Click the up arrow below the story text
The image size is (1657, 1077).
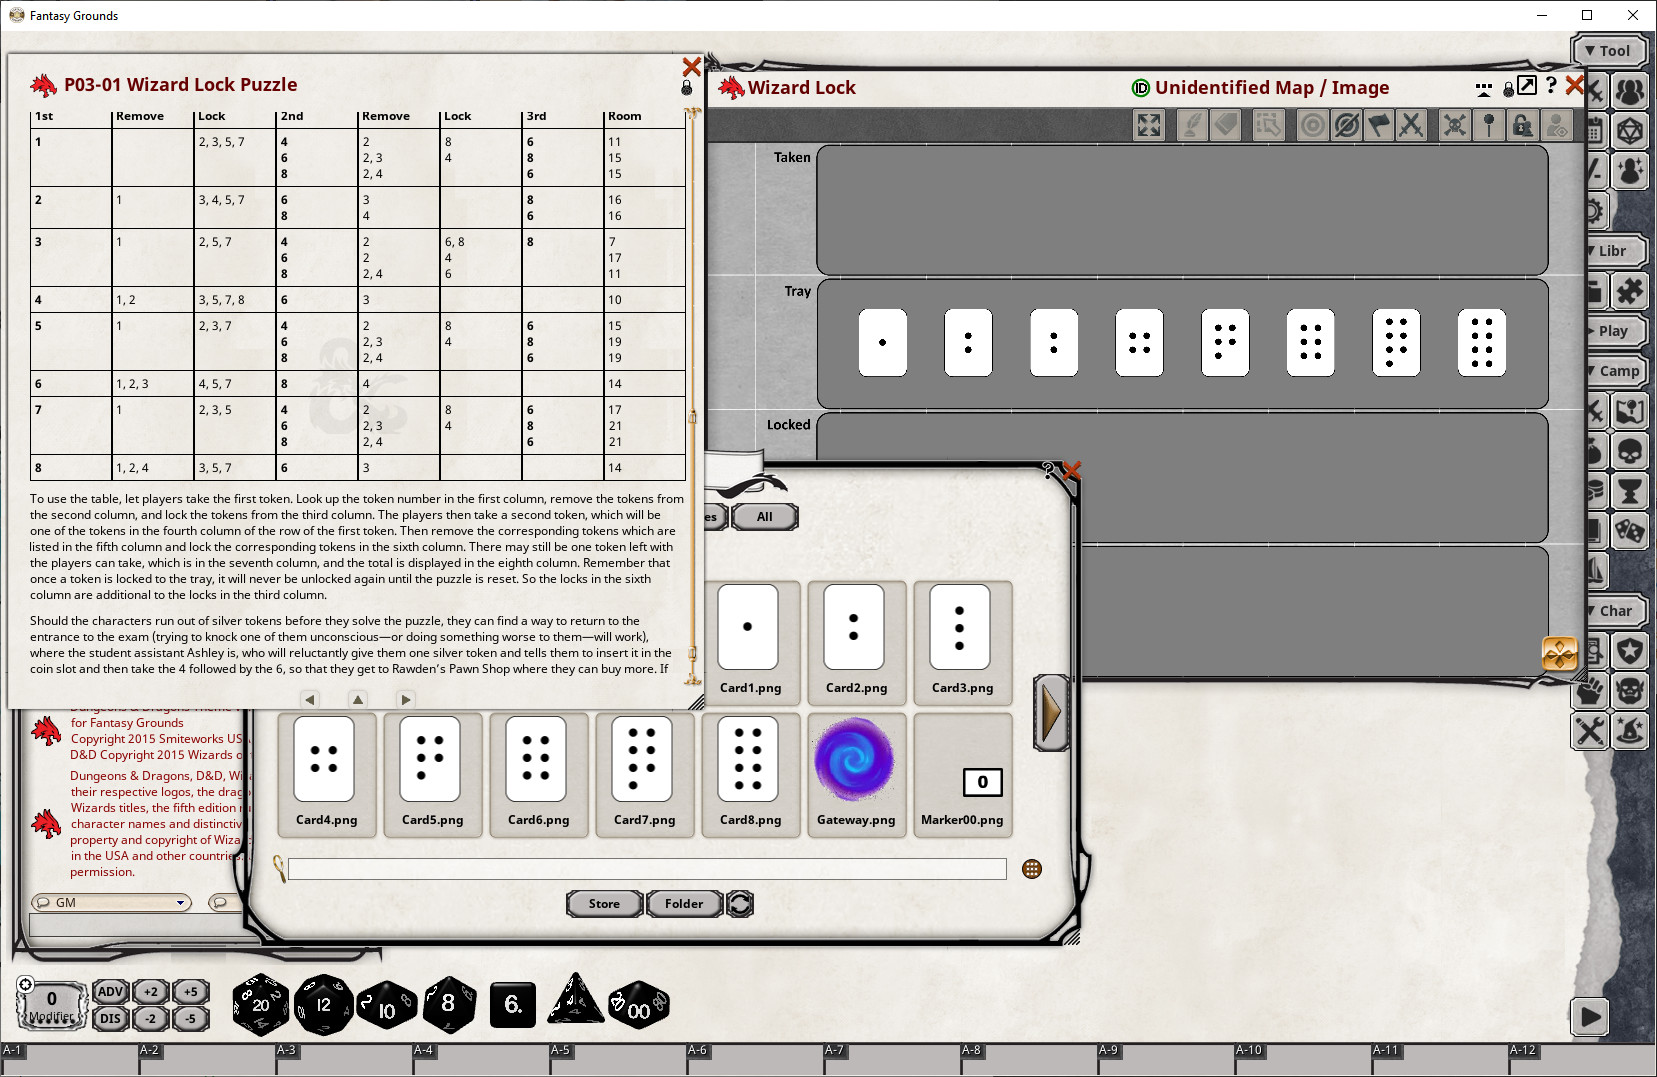pos(358,699)
